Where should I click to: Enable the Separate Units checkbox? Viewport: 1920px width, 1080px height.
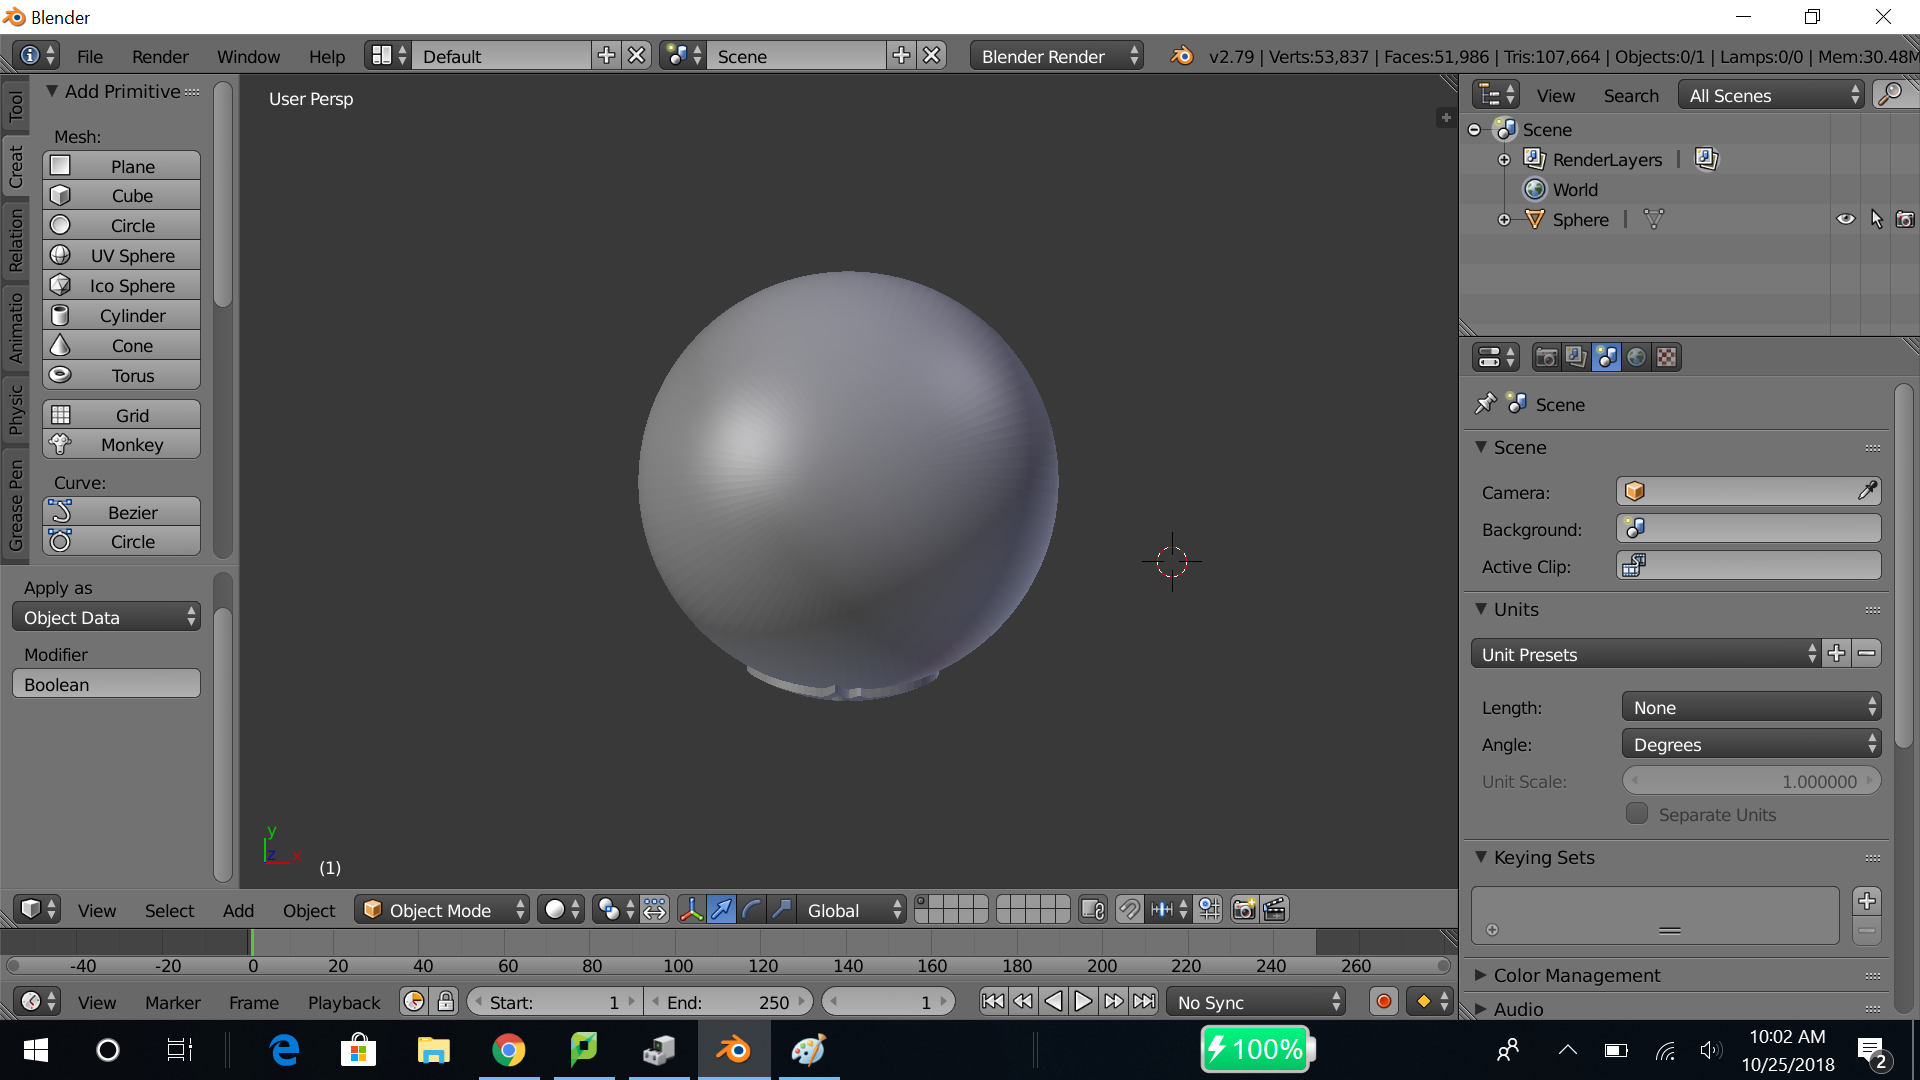click(1637, 814)
